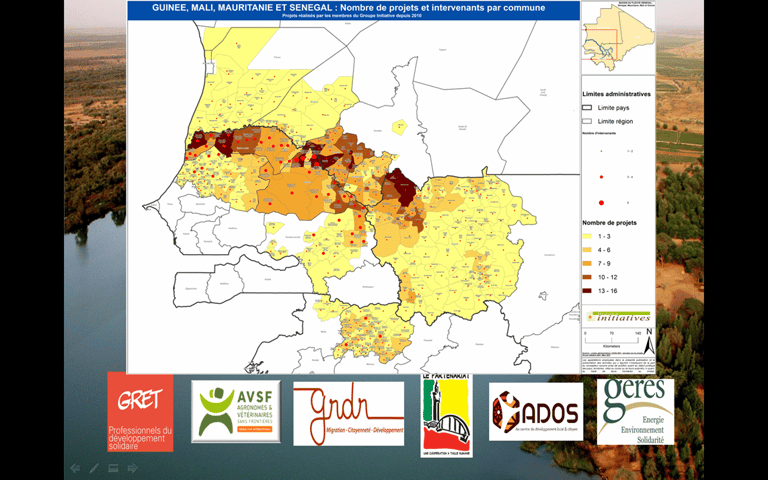Click the 'Limite région' label
This screenshot has width=768, height=480.
click(x=615, y=121)
